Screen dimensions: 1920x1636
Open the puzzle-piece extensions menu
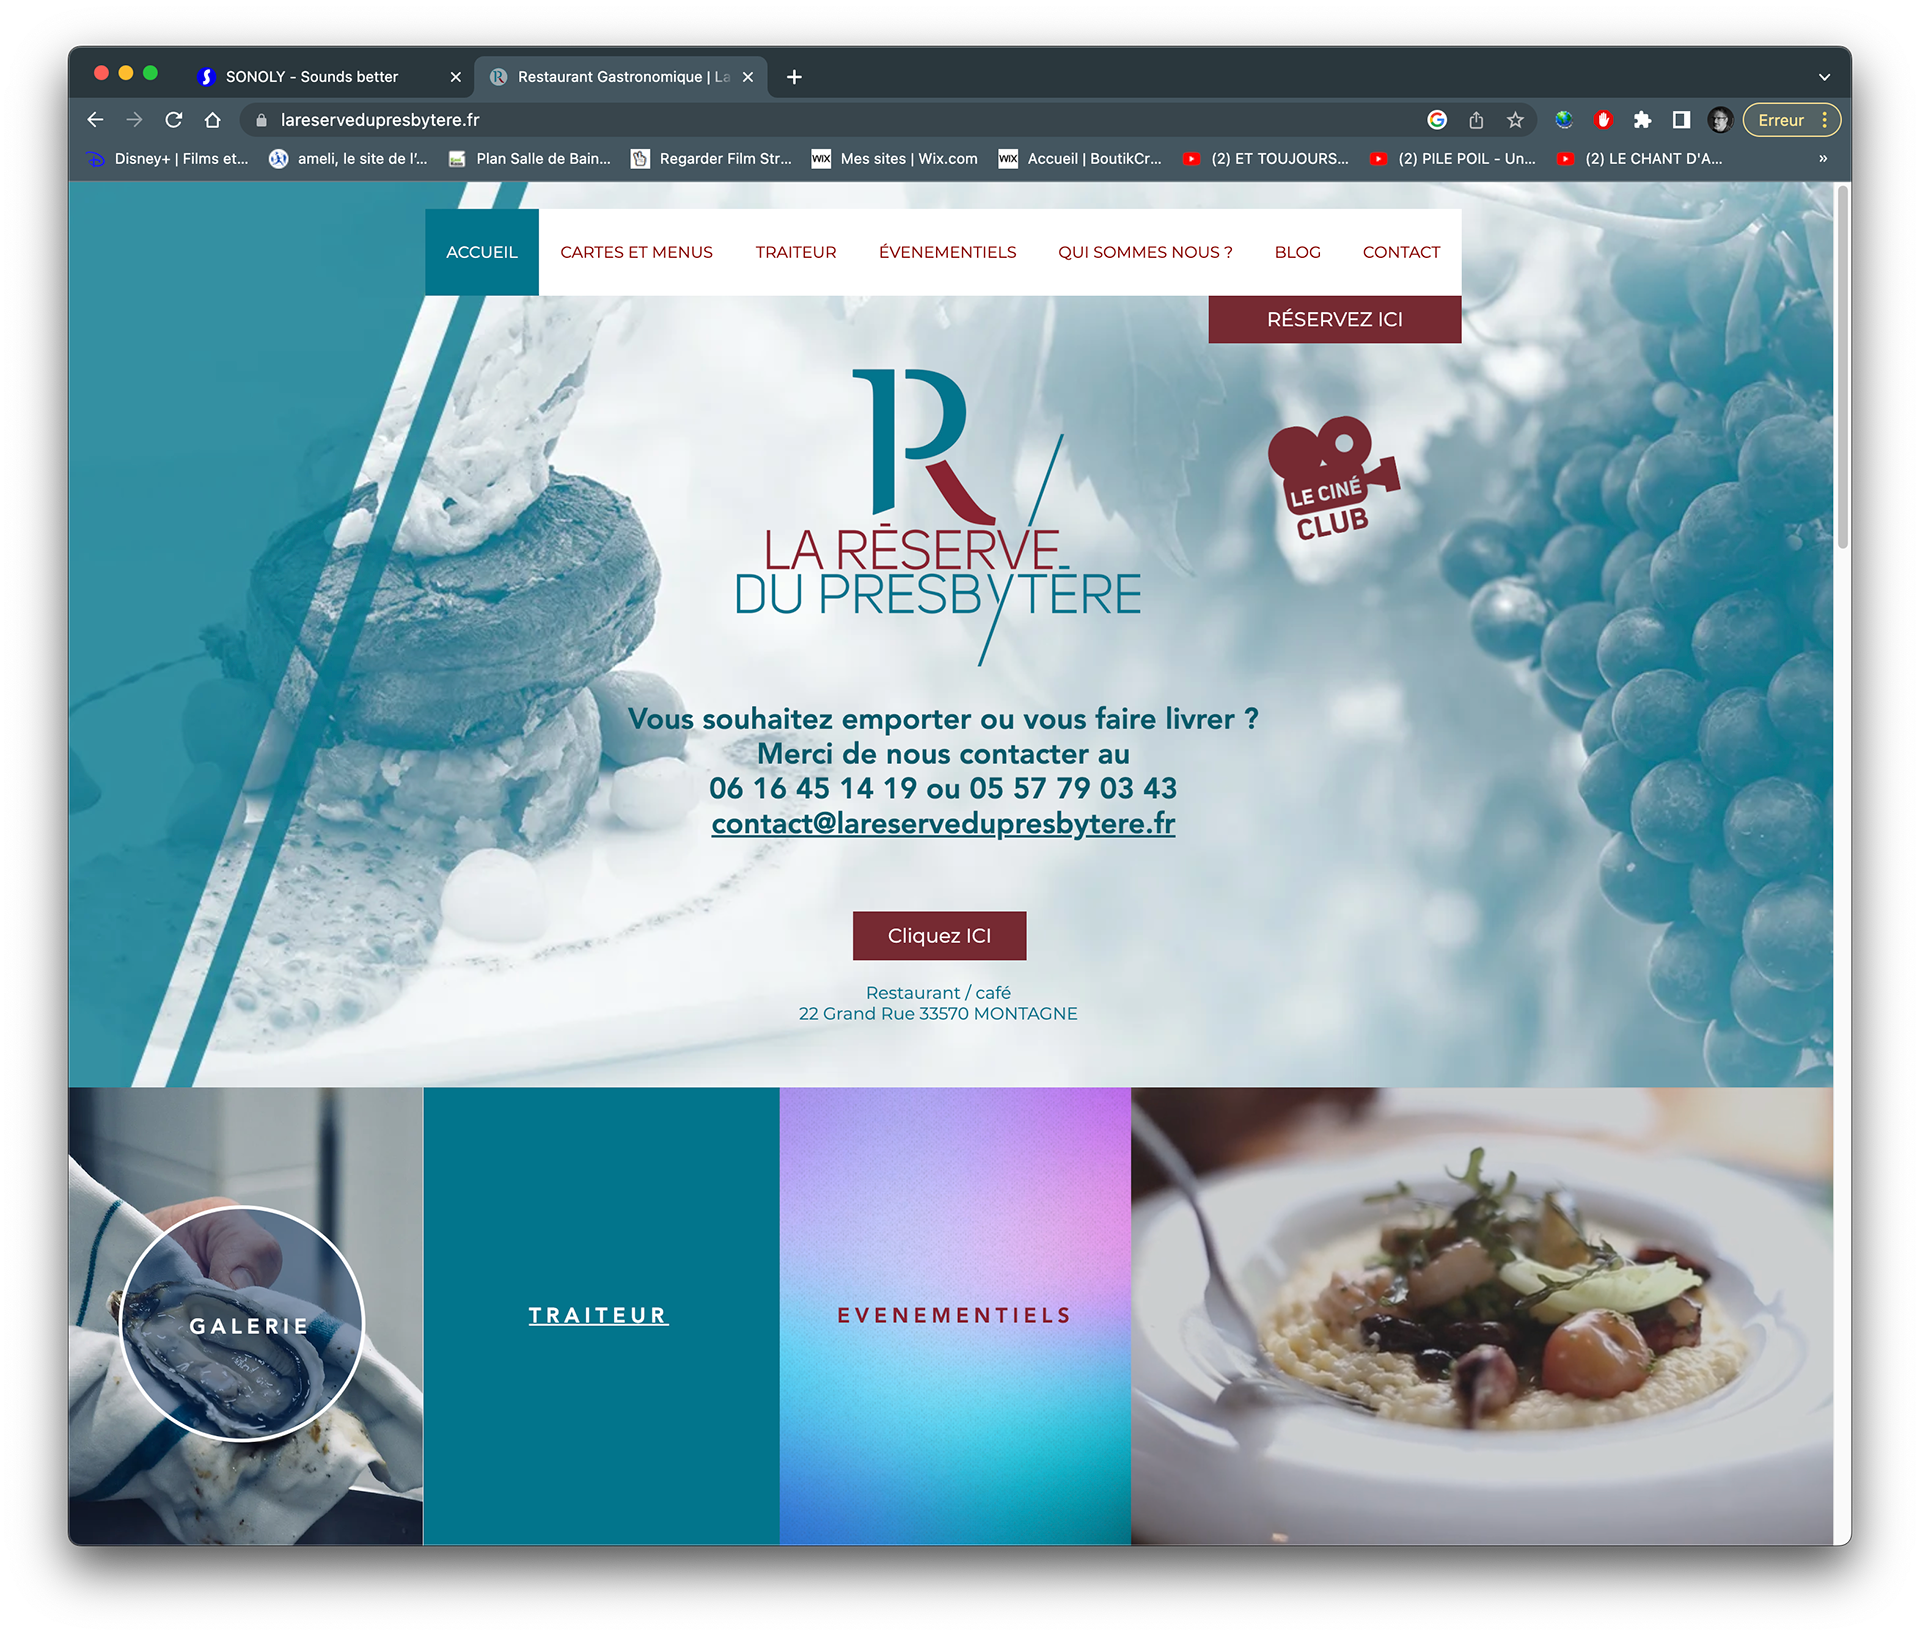[x=1642, y=120]
